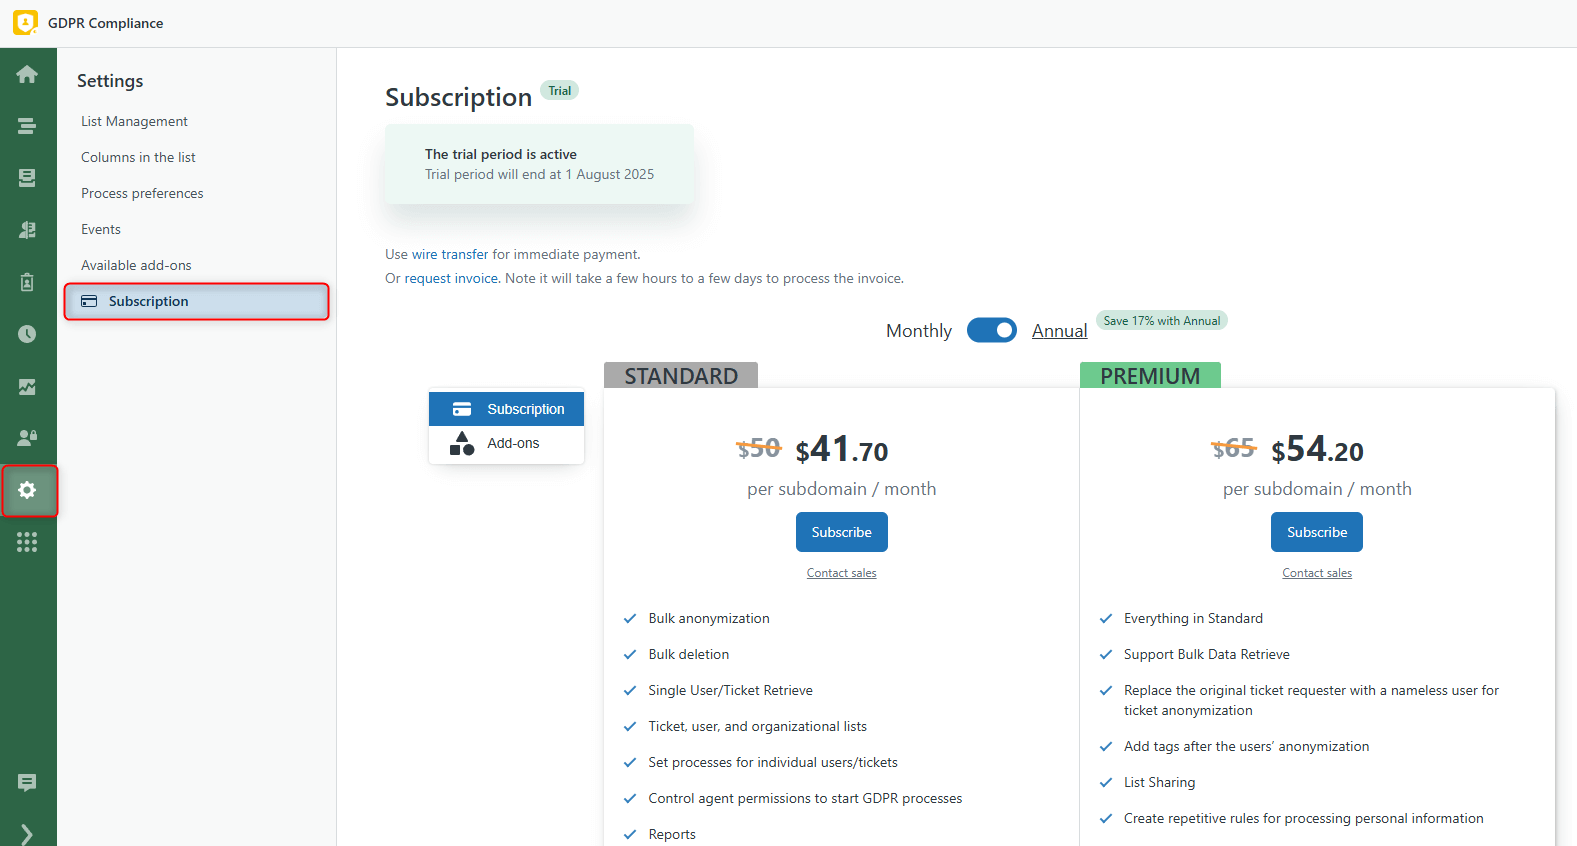1577x846 pixels.
Task: Open the user permissions lock icon
Action: point(27,438)
